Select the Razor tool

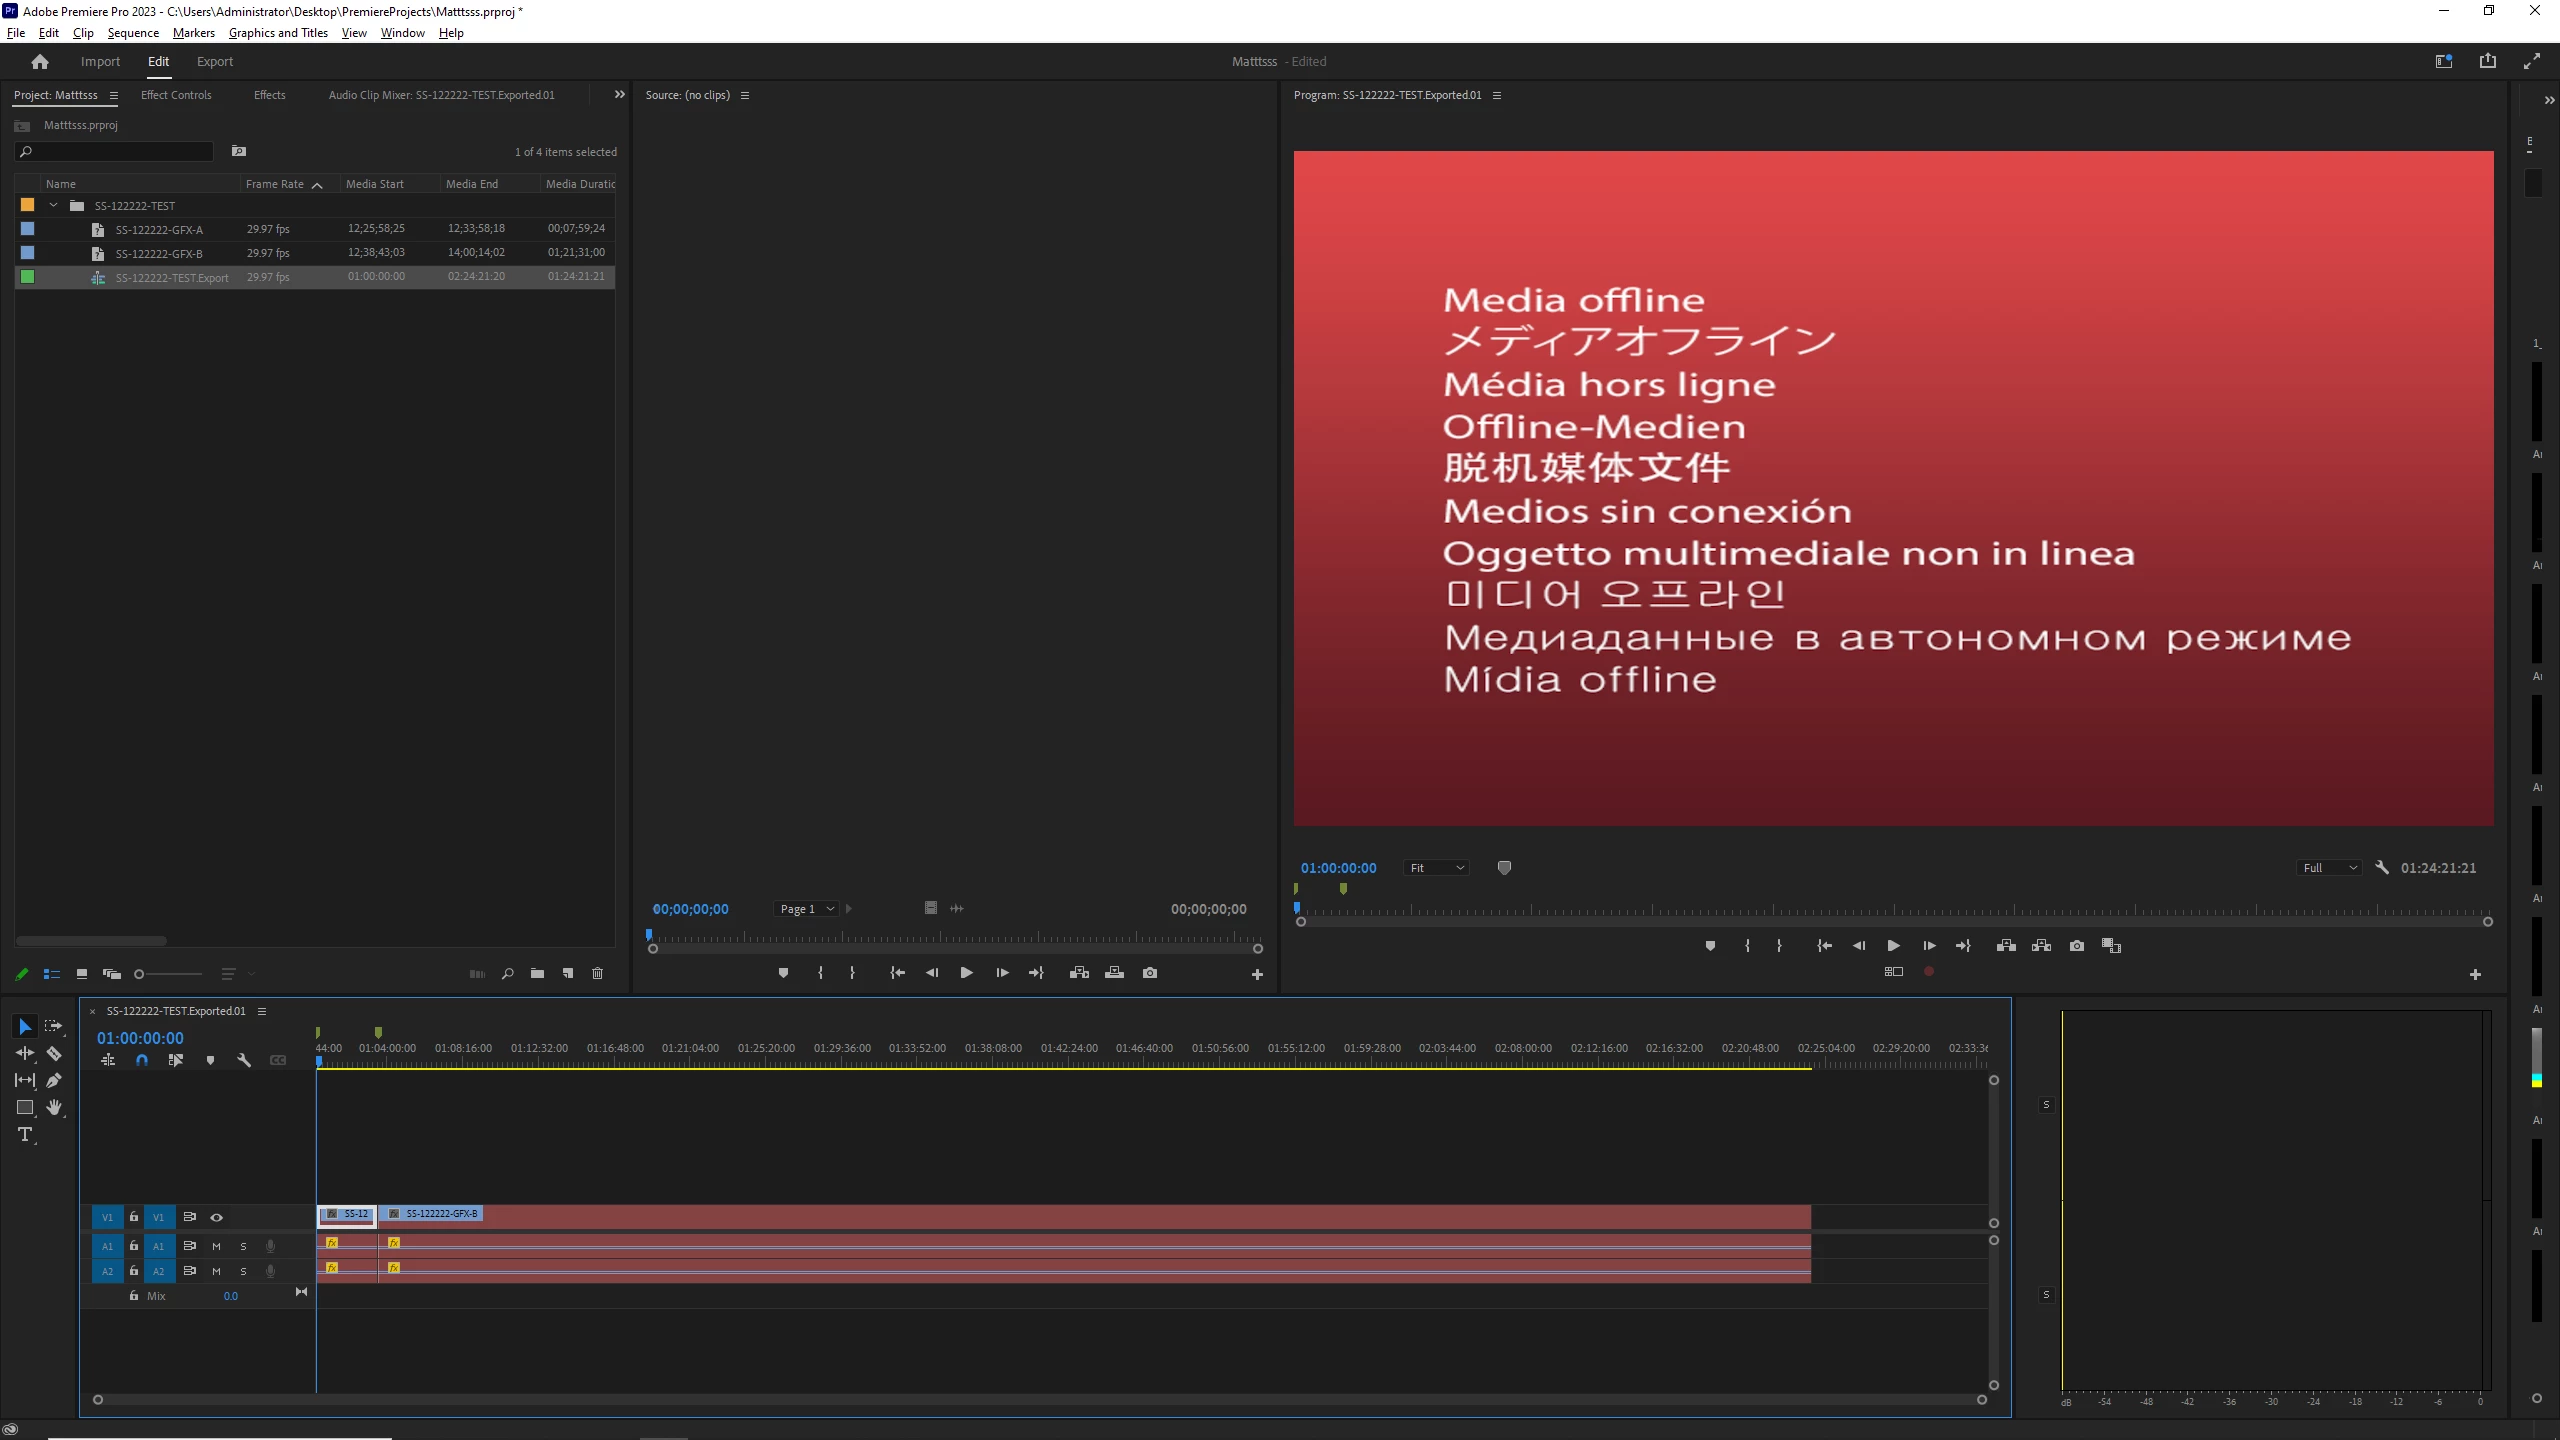[54, 1053]
